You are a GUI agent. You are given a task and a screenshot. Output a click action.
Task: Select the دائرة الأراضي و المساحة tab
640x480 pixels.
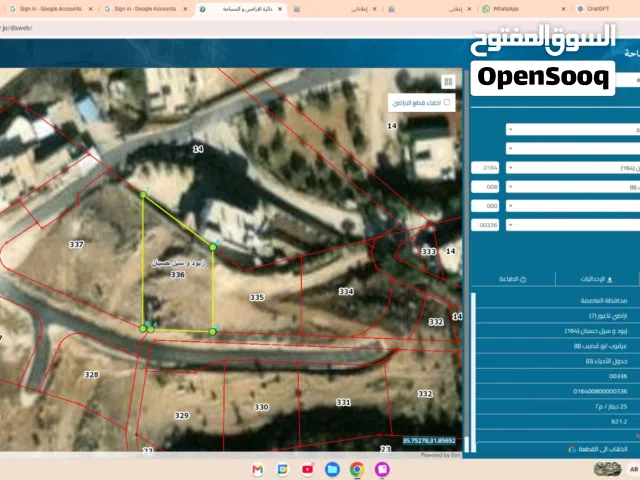(241, 9)
